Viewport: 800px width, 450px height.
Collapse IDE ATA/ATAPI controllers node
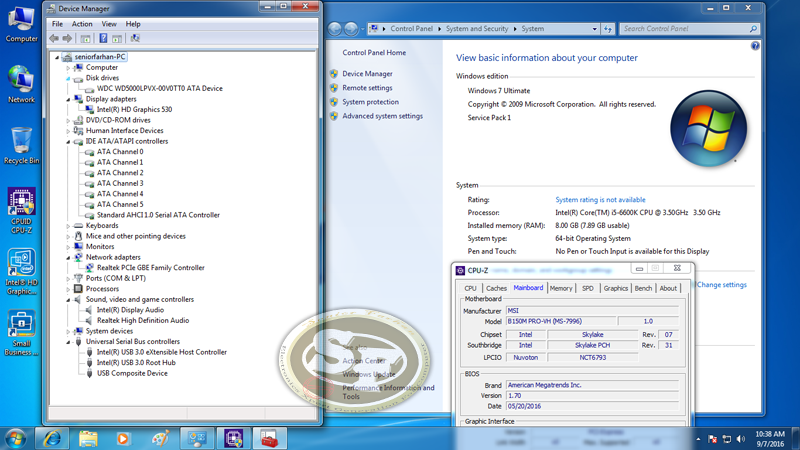tap(68, 142)
